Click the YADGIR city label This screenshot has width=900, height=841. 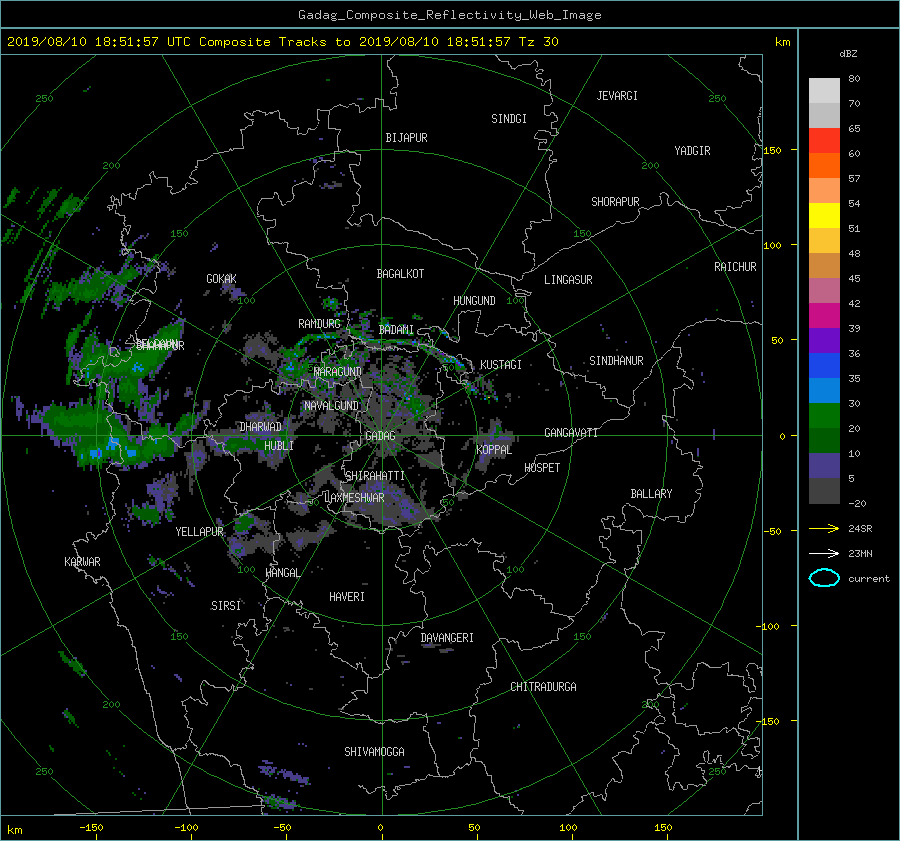click(x=692, y=151)
